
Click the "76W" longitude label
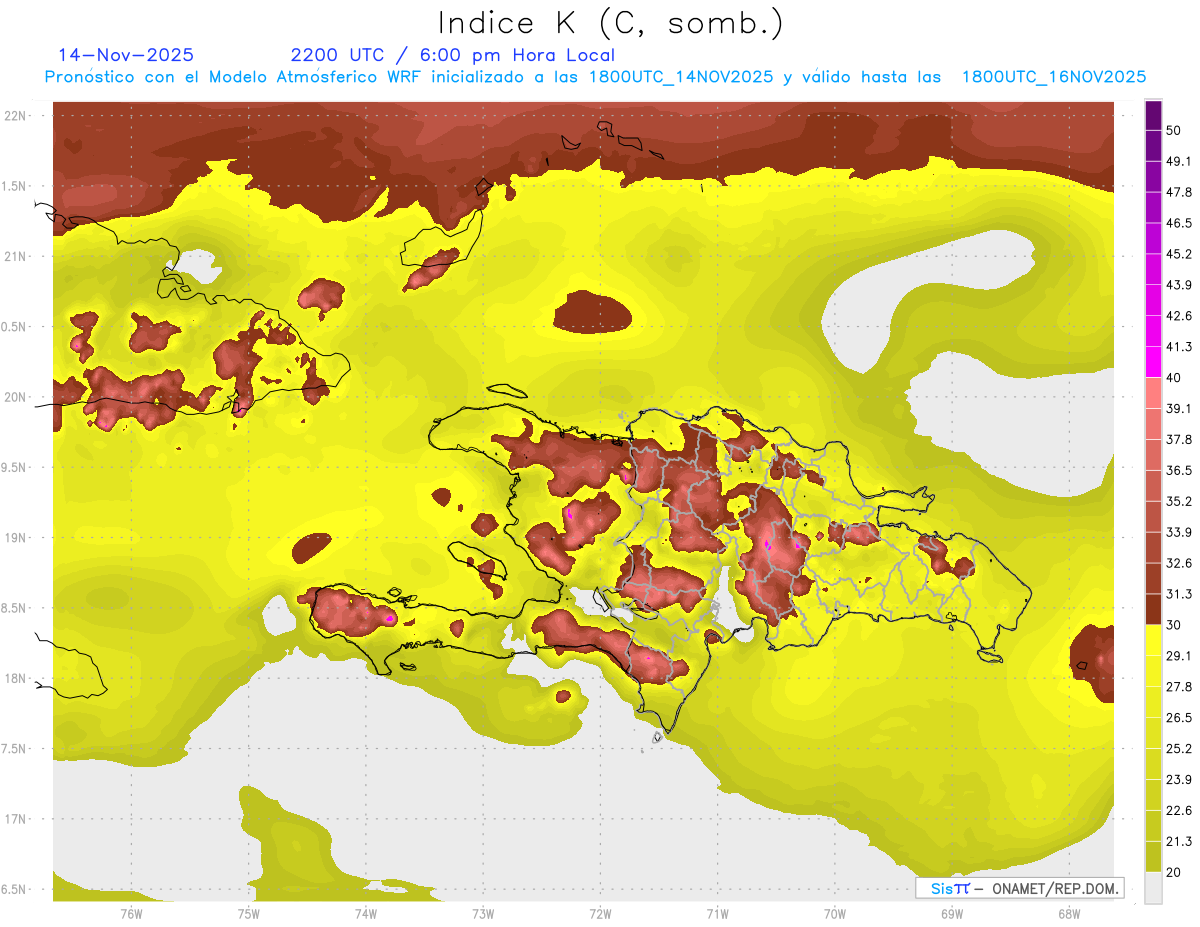[x=131, y=913]
